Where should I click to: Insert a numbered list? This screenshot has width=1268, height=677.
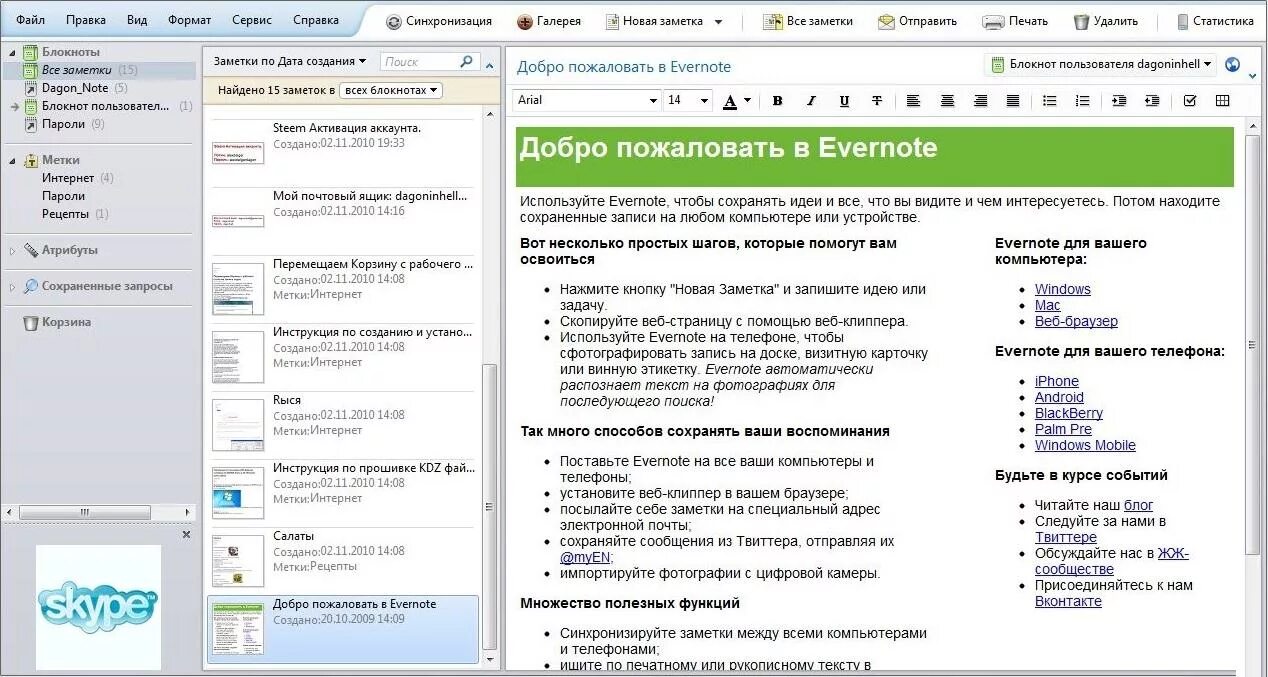[1082, 100]
